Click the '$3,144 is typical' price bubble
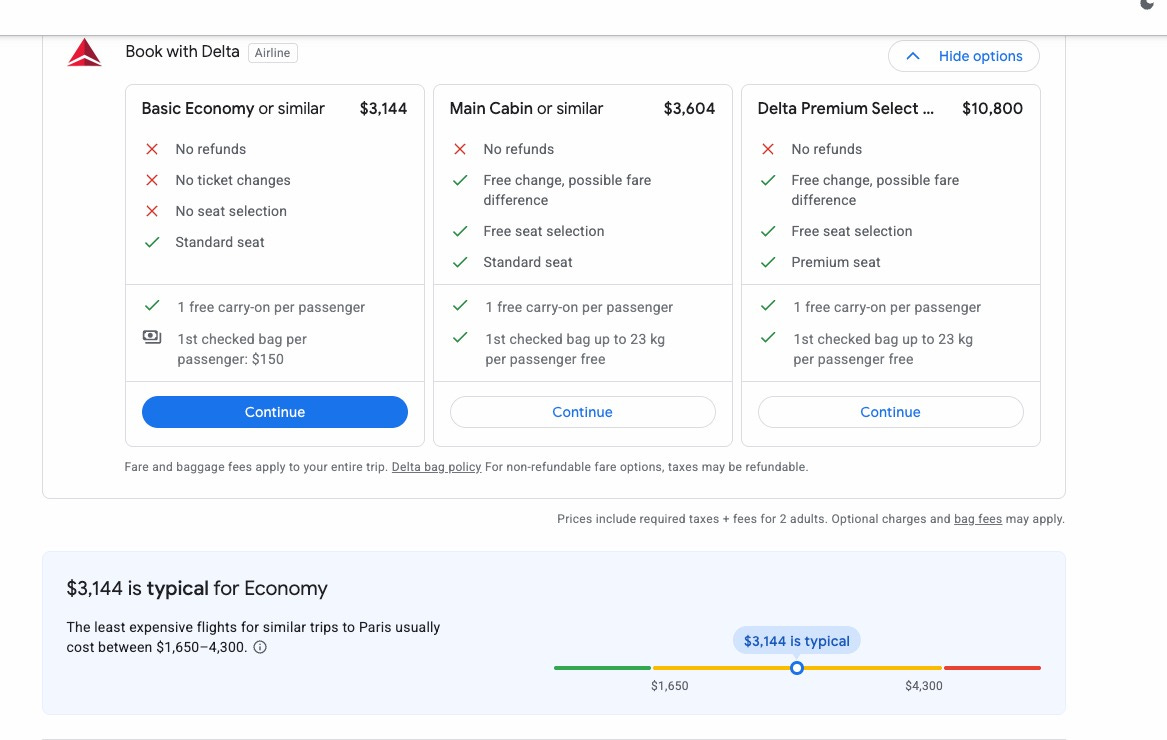Image resolution: width=1167 pixels, height=740 pixels. pyautogui.click(x=797, y=641)
